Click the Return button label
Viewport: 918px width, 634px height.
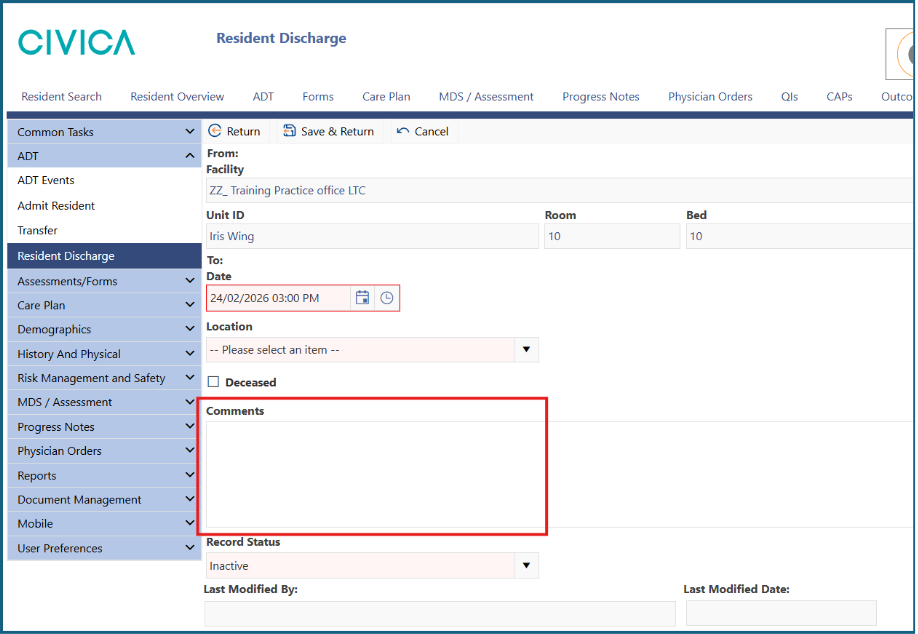pos(244,132)
